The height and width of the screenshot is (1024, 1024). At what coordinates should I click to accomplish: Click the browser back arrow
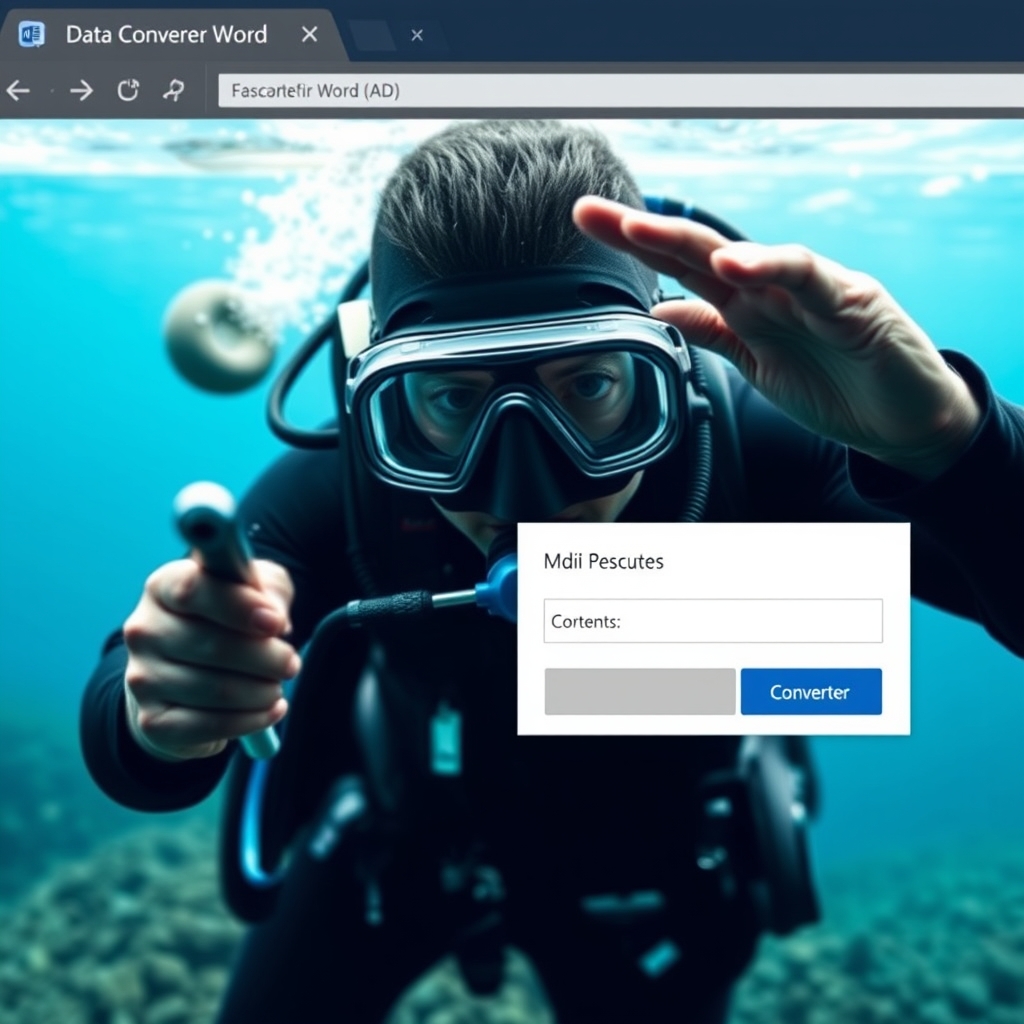tap(18, 90)
